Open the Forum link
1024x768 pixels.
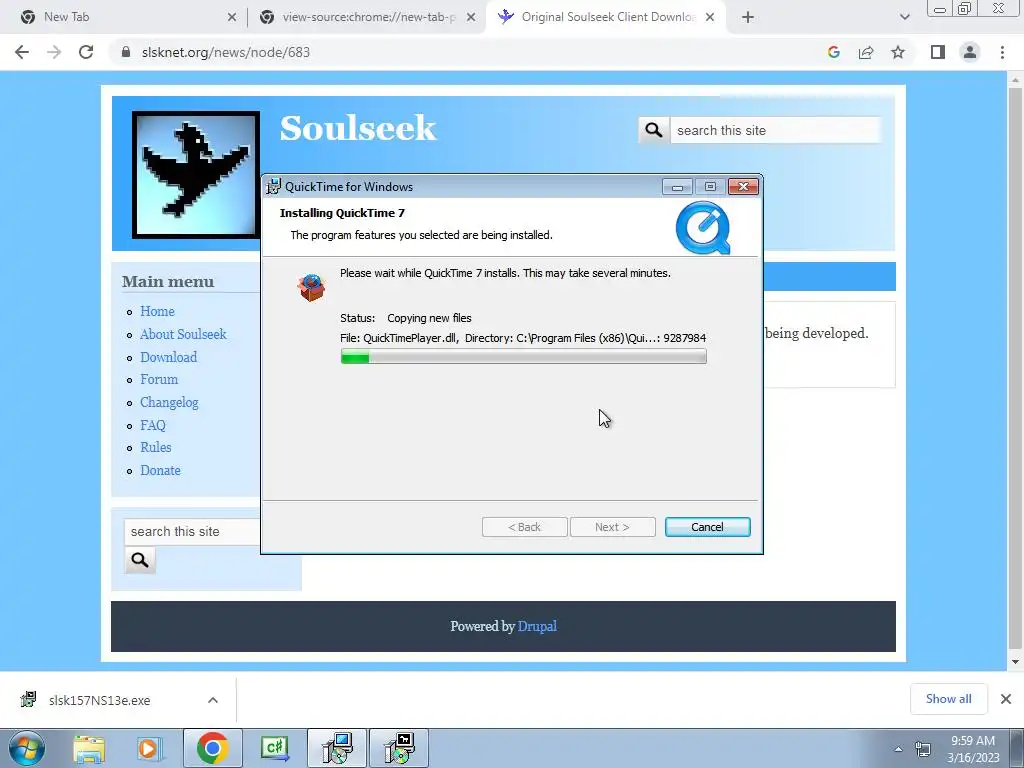tap(159, 379)
